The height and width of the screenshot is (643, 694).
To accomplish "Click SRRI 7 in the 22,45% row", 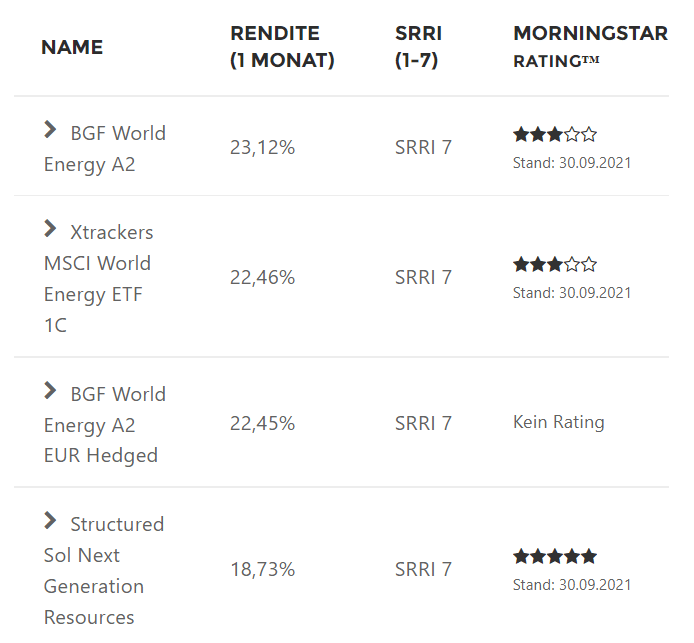I will pyautogui.click(x=423, y=424).
